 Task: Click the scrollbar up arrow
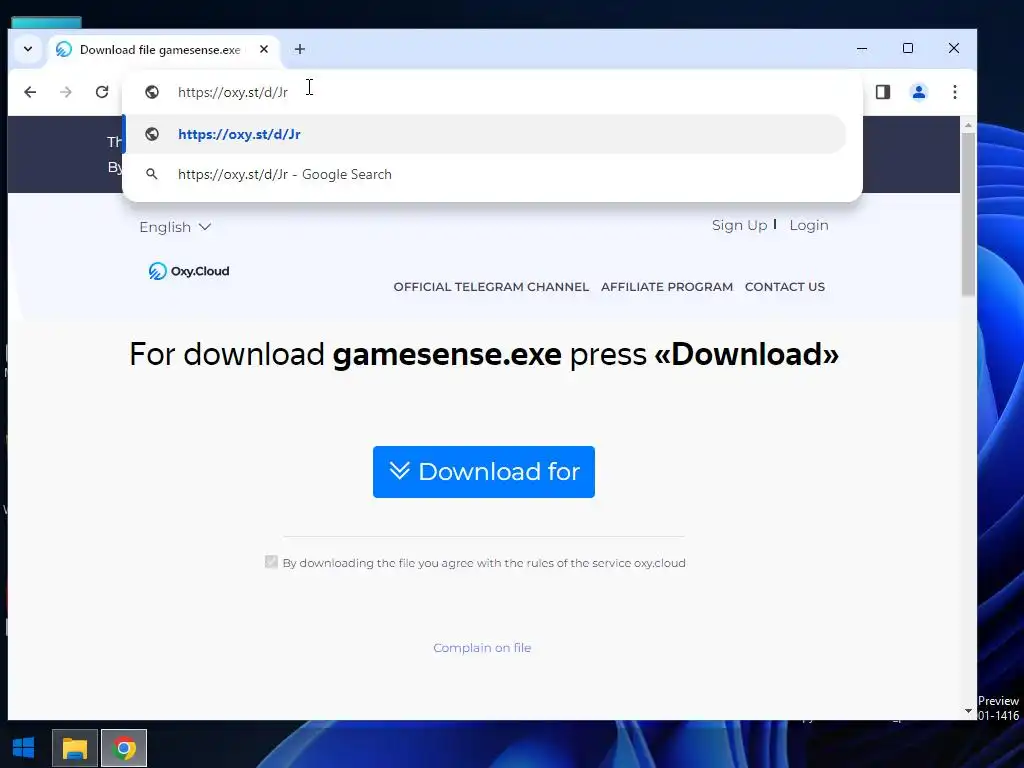[968, 125]
